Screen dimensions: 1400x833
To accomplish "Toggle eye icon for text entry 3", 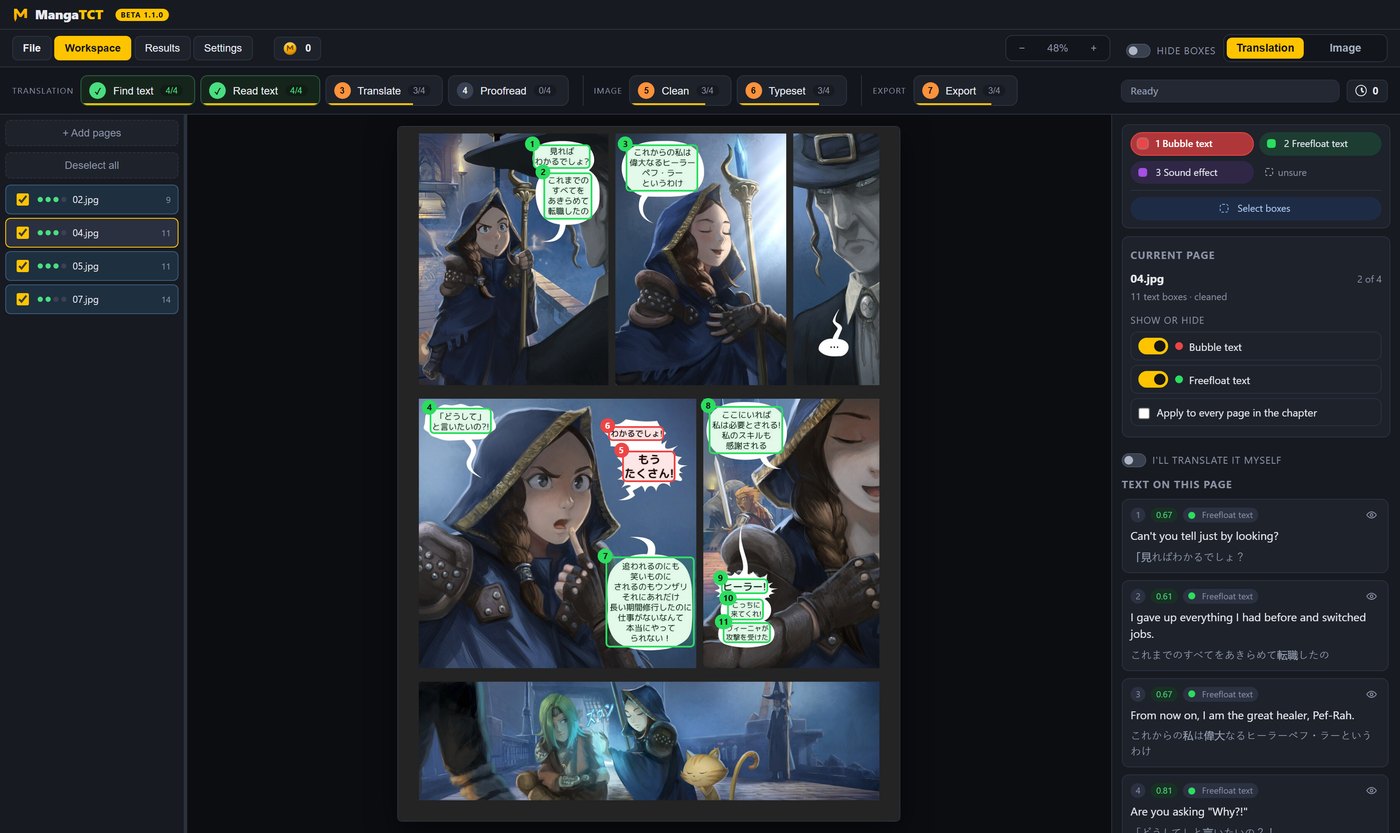I will [x=1371, y=694].
